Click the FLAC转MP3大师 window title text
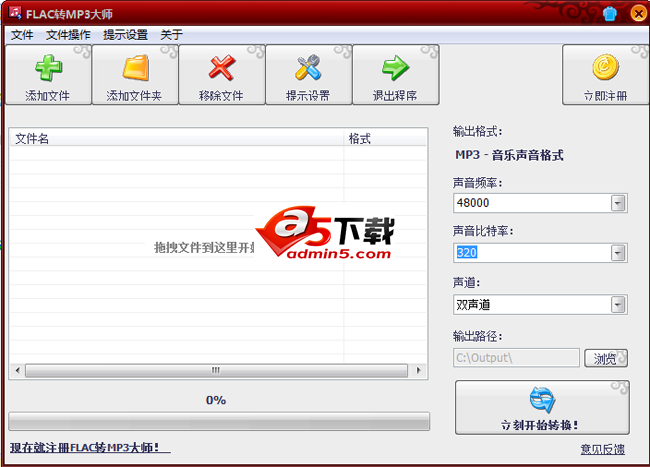 (x=69, y=14)
